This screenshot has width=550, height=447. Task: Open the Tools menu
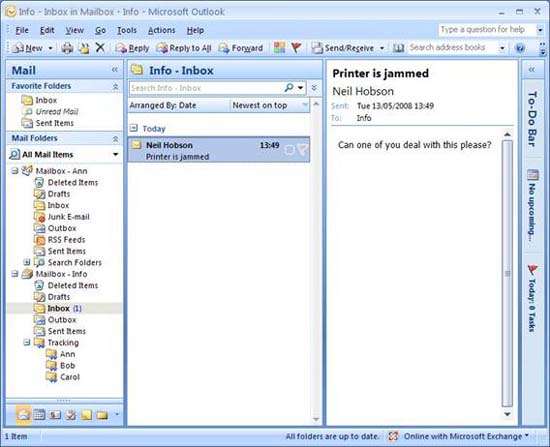point(126,31)
